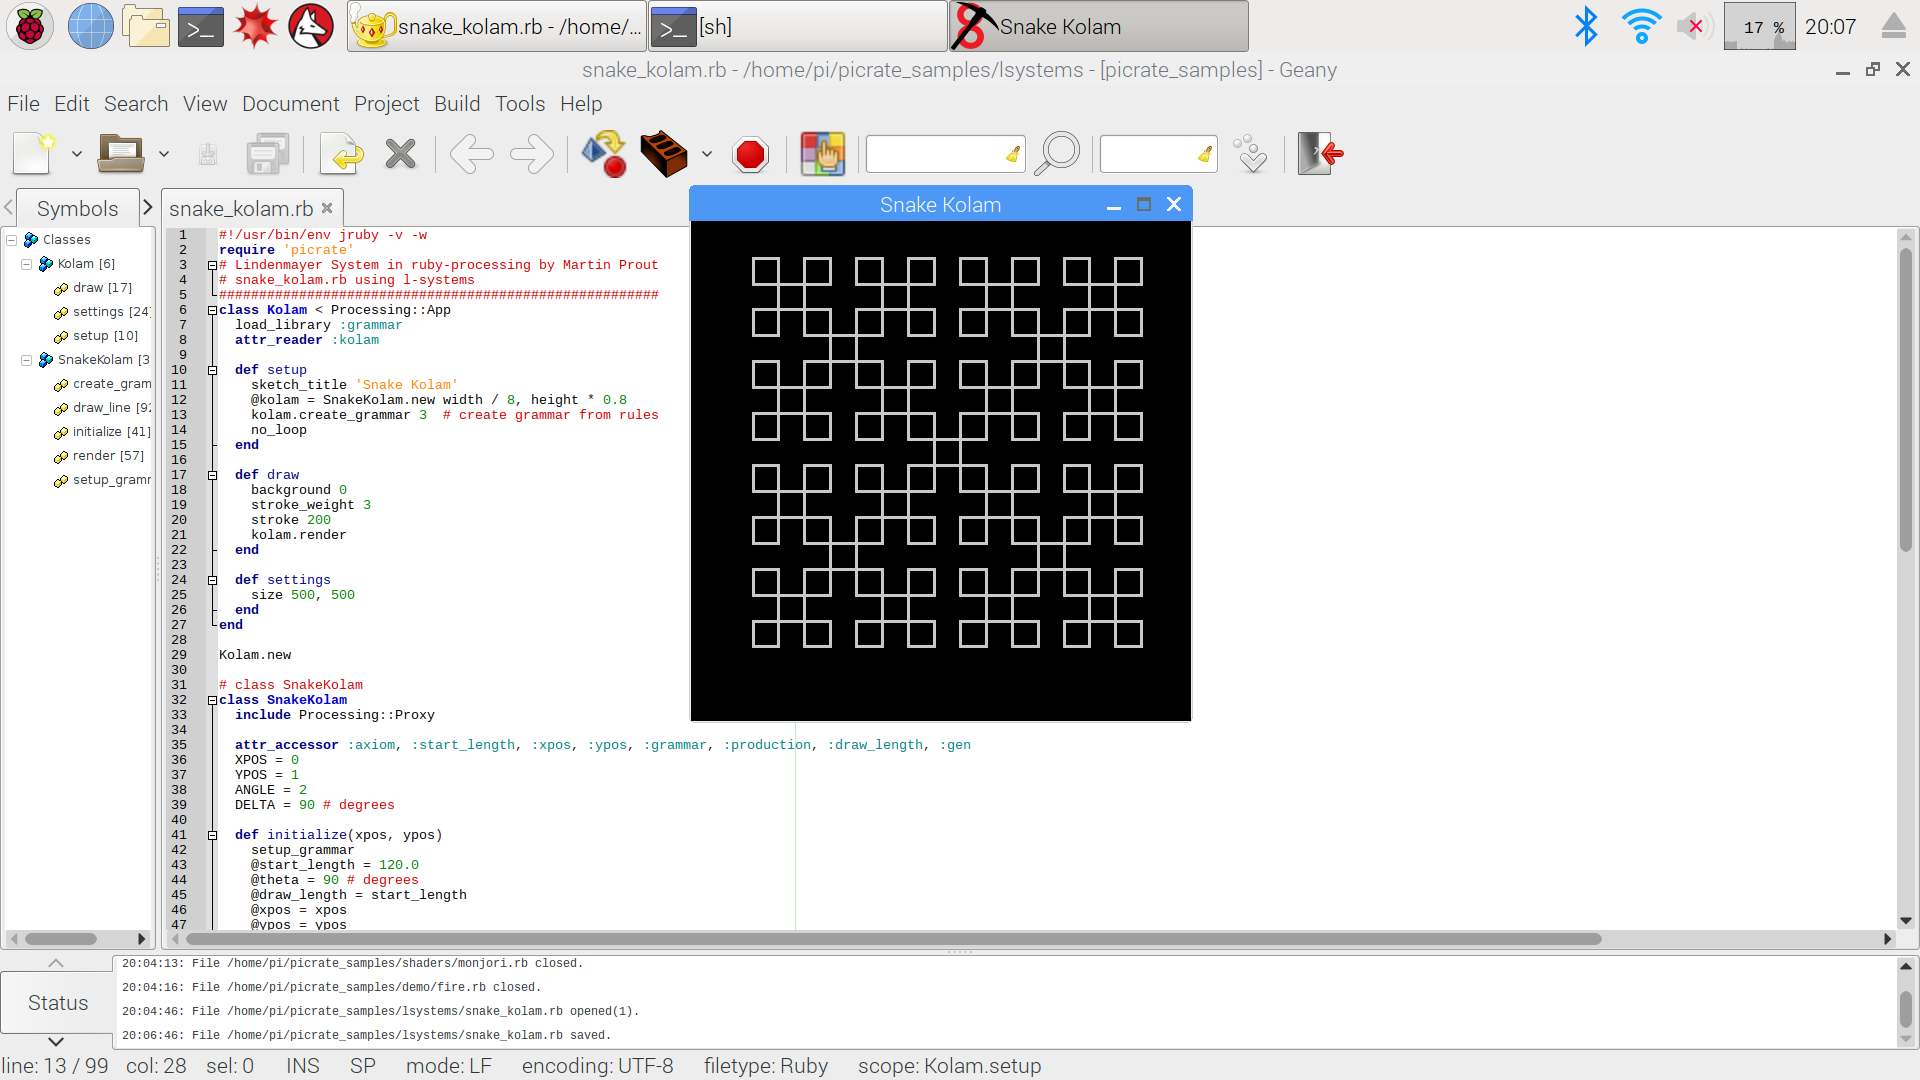The width and height of the screenshot is (1920, 1080).
Task: Click the Build menu in menu bar
Action: coord(458,104)
